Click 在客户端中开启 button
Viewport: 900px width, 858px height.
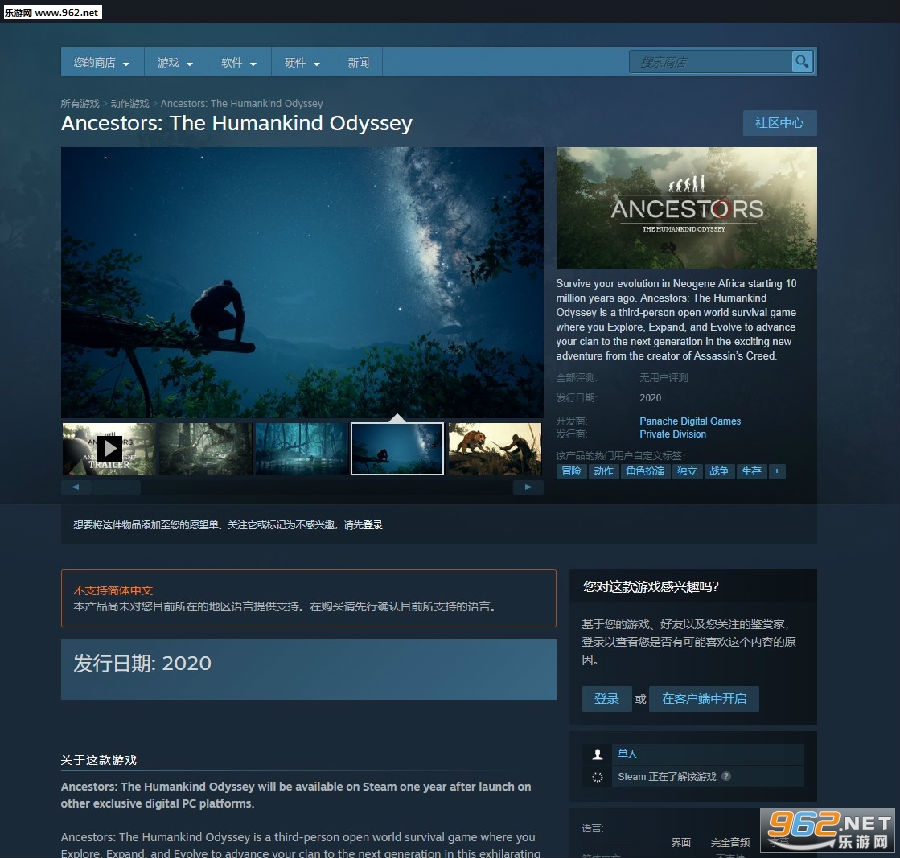[x=704, y=699]
